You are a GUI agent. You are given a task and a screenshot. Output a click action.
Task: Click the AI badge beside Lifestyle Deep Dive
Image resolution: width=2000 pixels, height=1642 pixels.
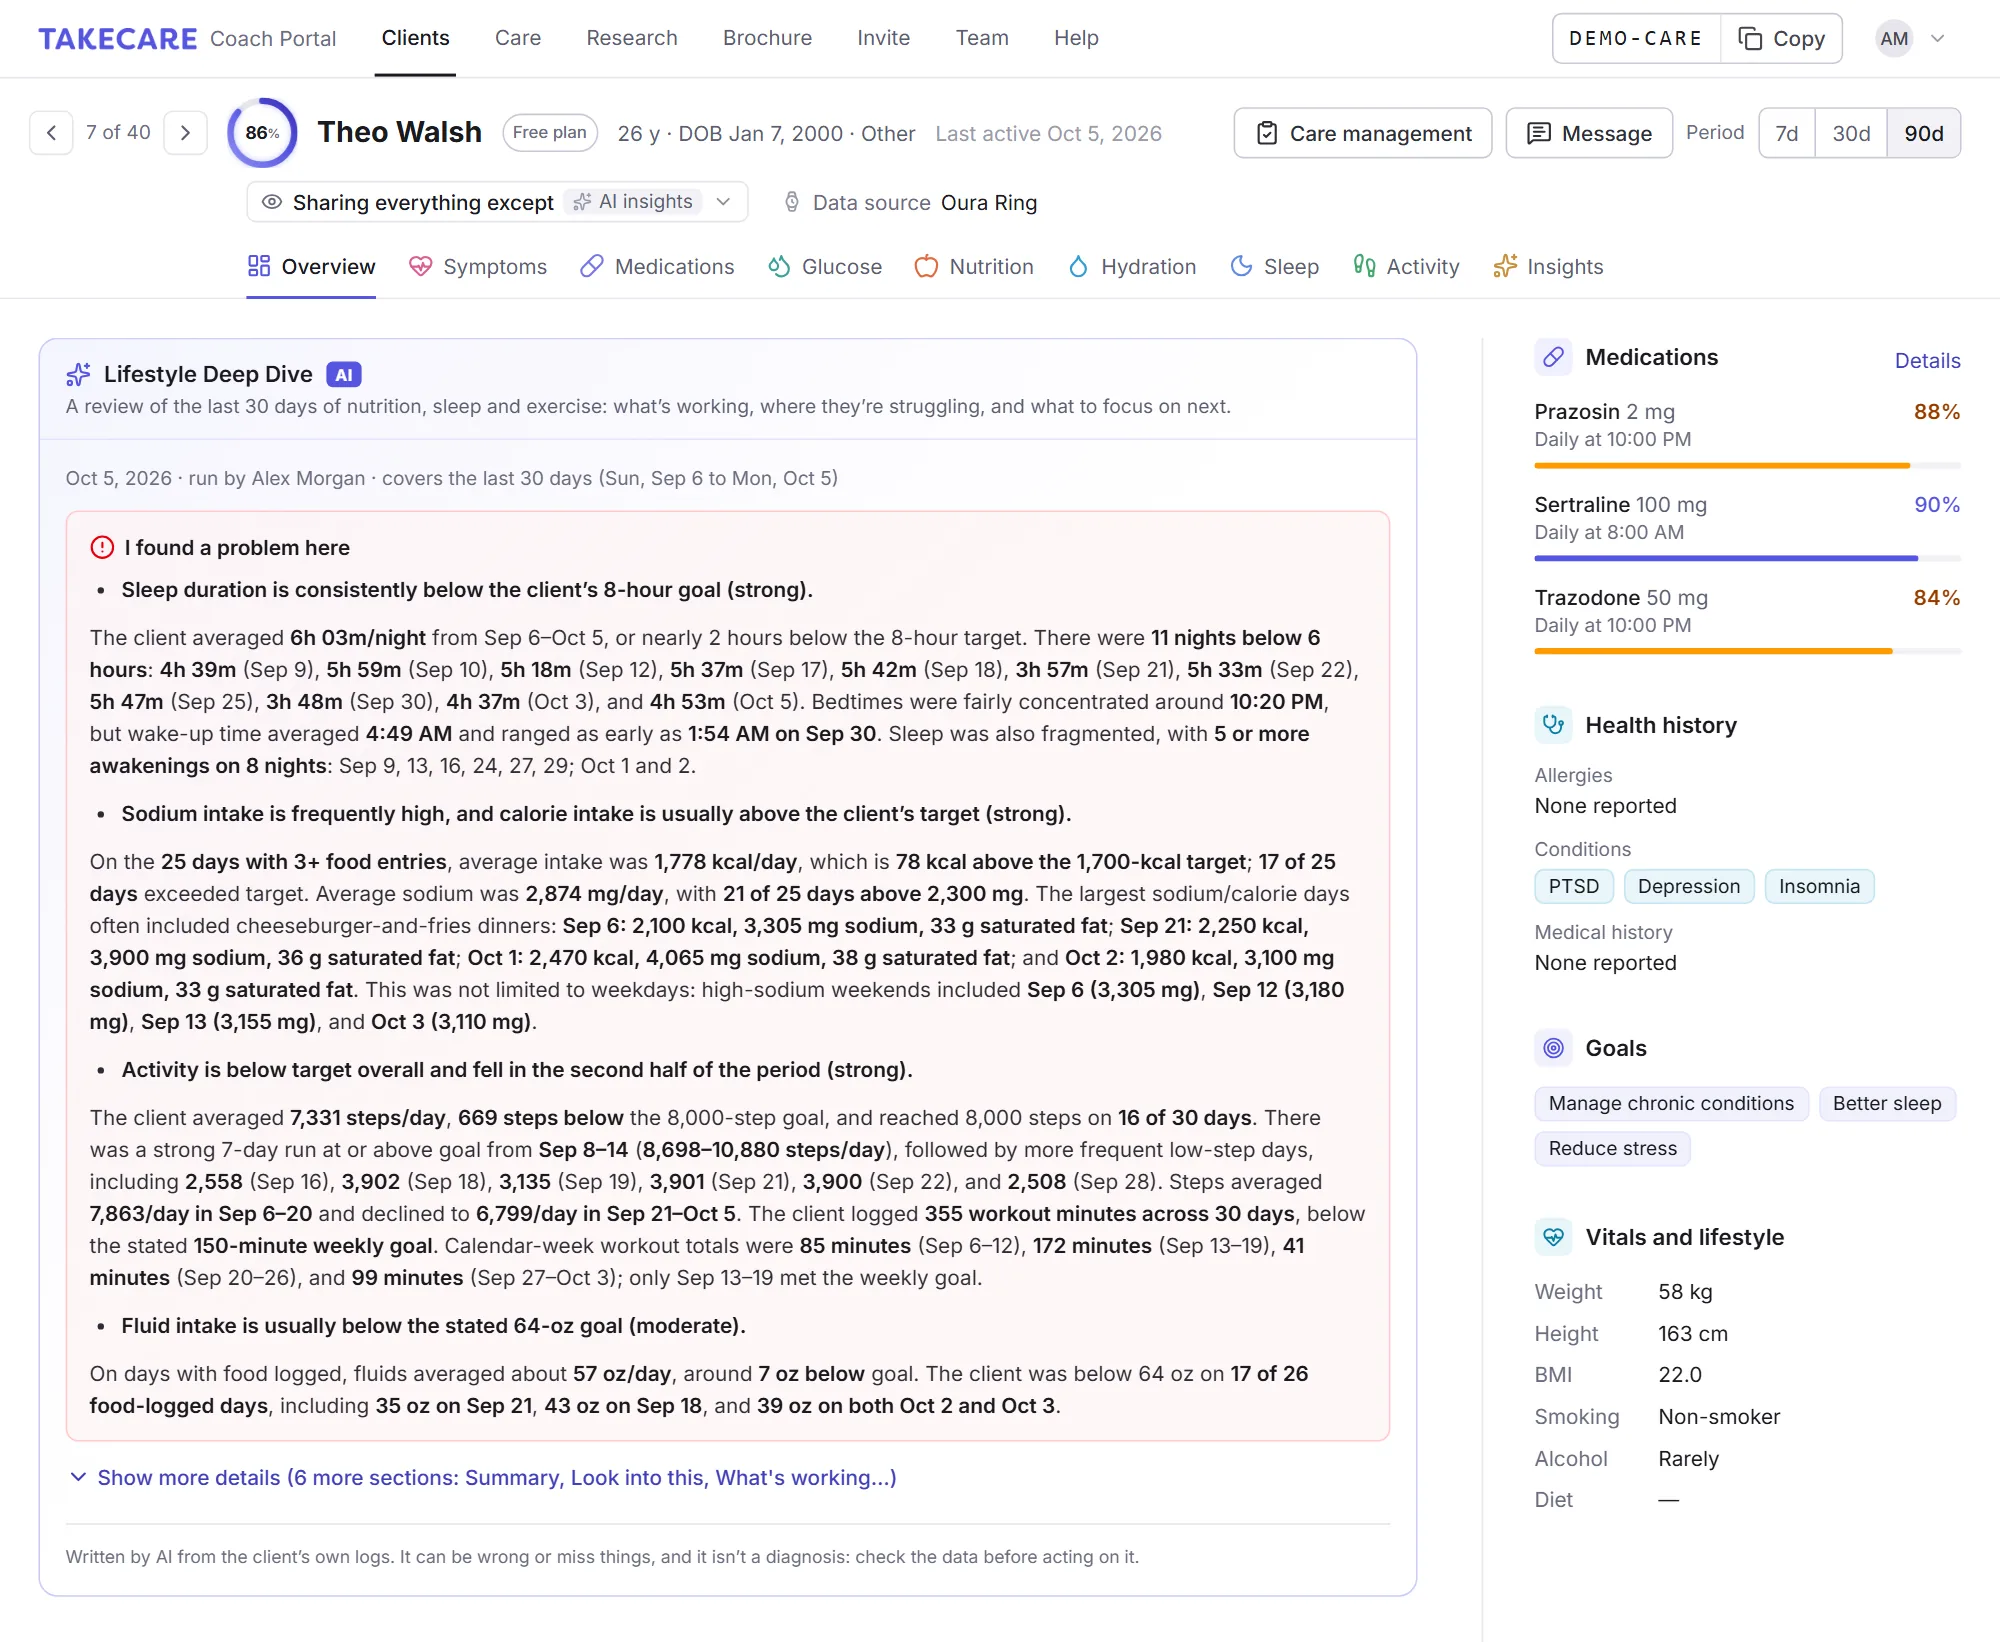pos(344,375)
